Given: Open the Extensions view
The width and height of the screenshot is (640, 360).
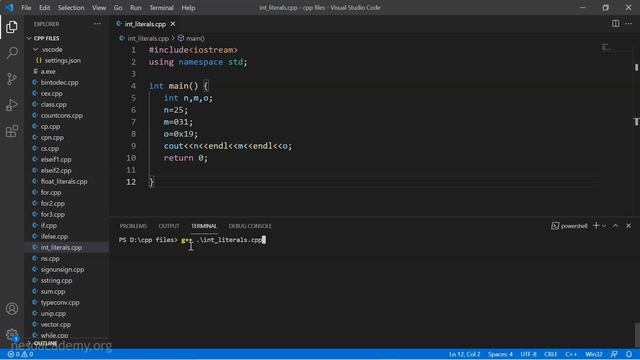Looking at the screenshot, I should pyautogui.click(x=12, y=131).
